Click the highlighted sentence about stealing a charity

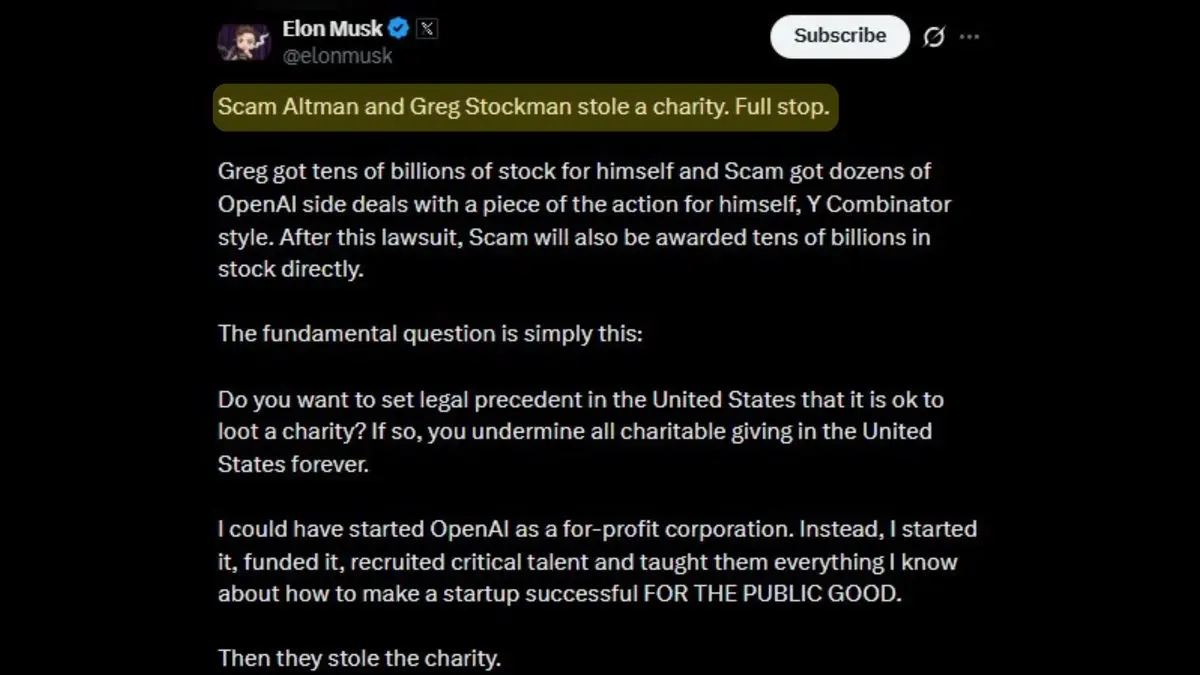[x=525, y=107]
